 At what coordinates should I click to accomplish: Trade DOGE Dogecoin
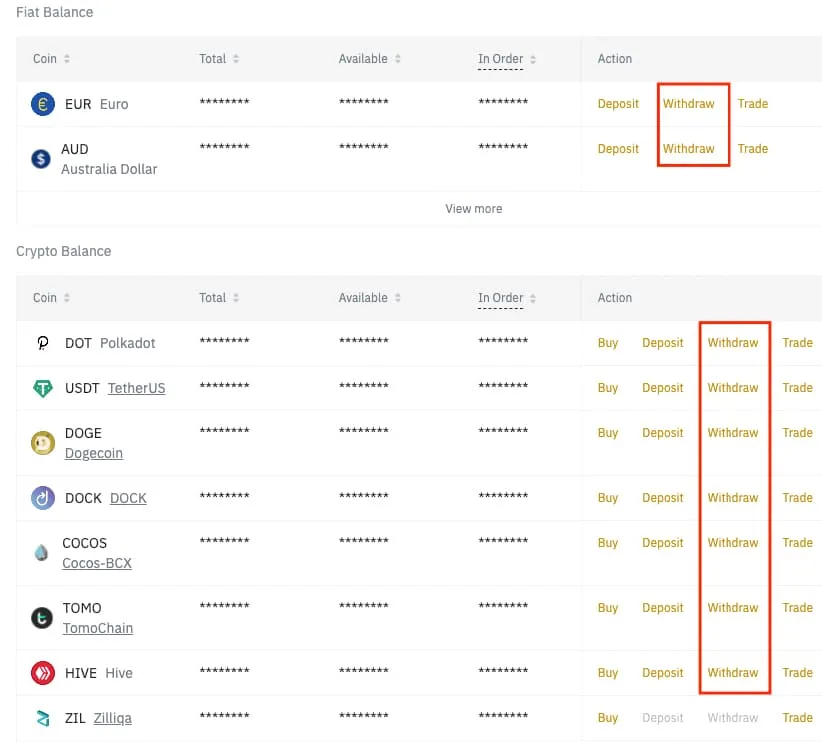click(x=797, y=433)
